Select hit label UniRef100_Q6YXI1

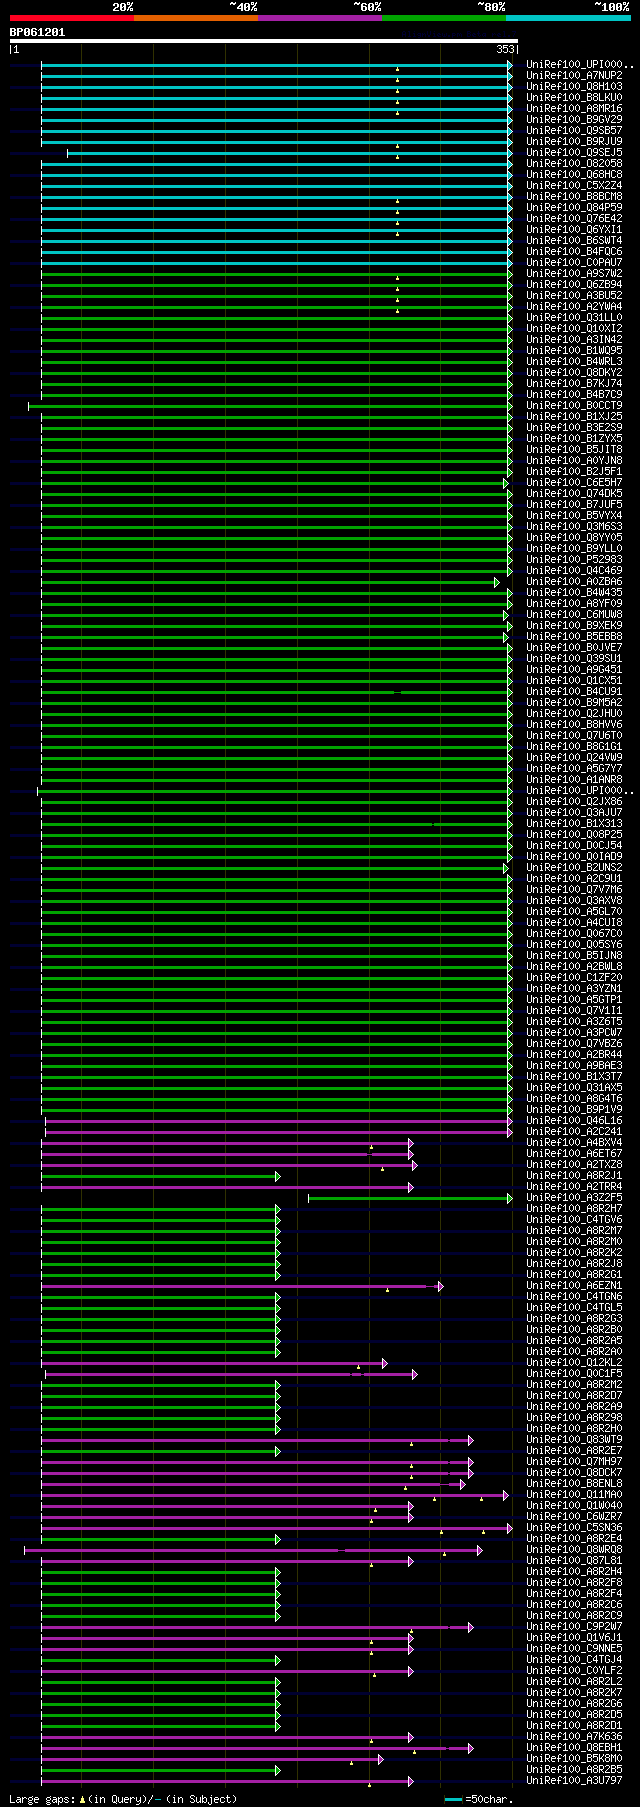click(x=574, y=229)
